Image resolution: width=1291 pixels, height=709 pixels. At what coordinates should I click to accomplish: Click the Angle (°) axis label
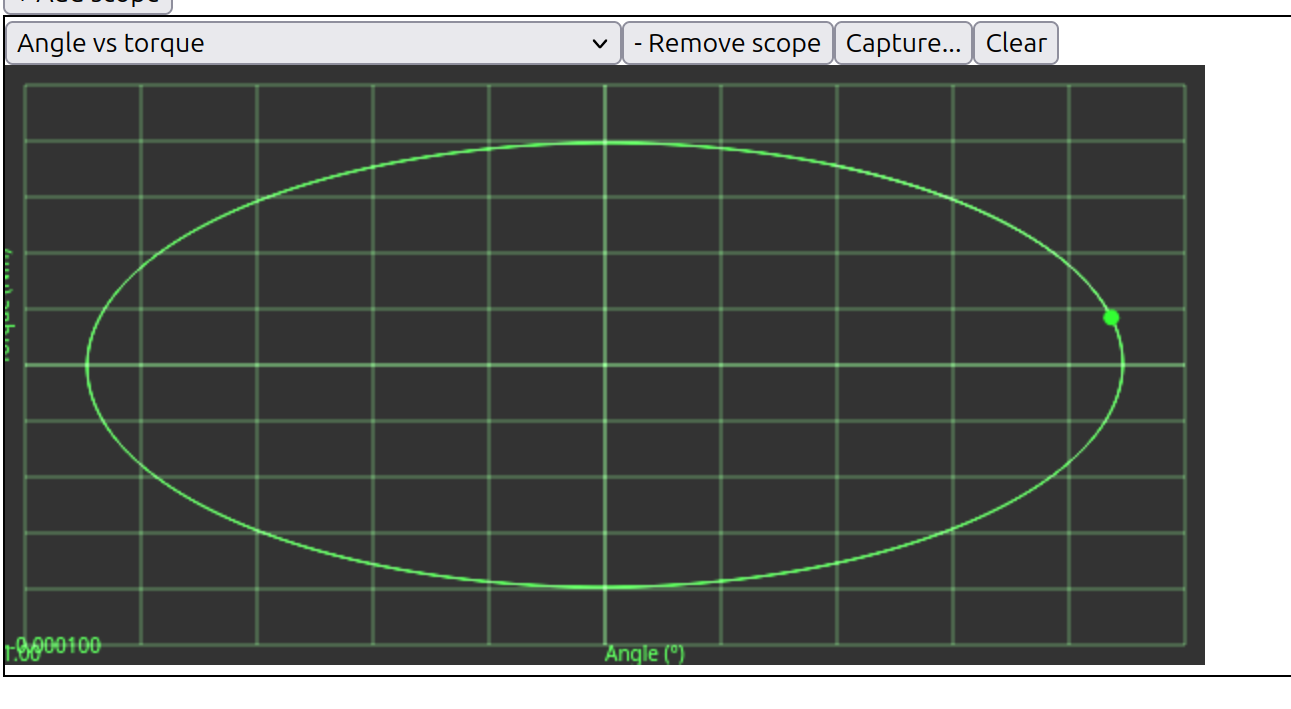pos(645,653)
